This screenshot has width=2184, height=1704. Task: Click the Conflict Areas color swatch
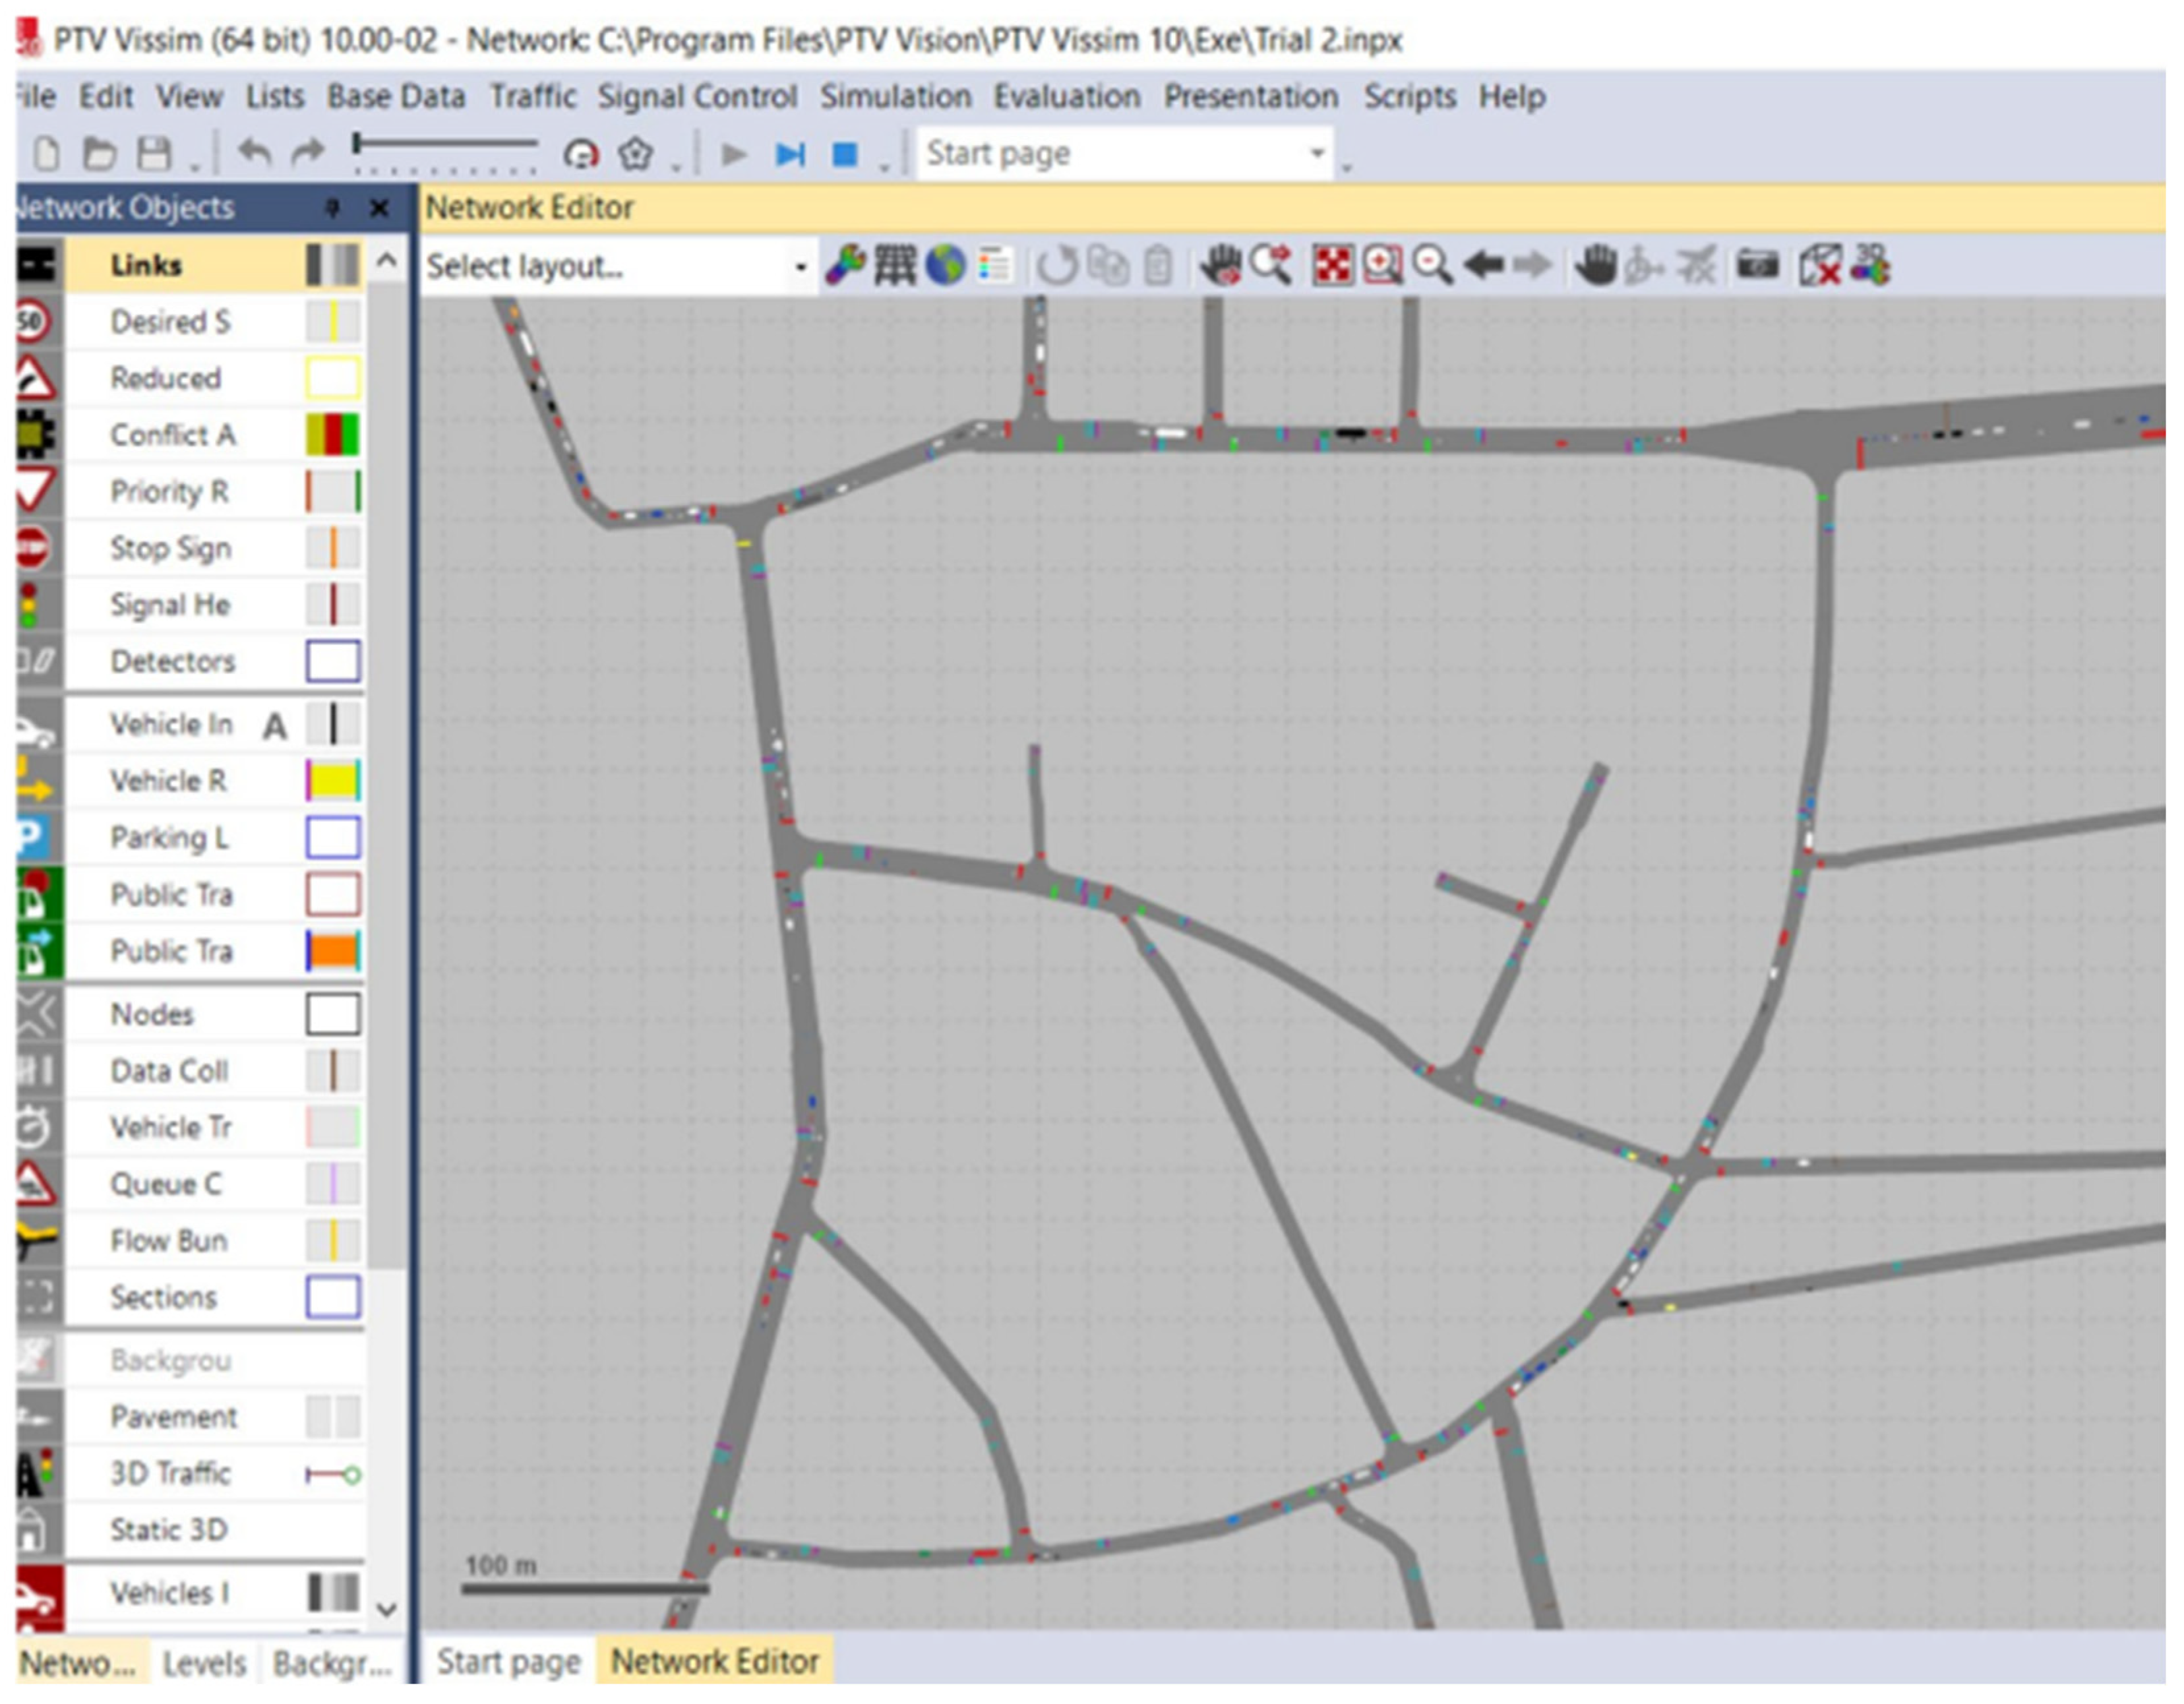[x=332, y=435]
